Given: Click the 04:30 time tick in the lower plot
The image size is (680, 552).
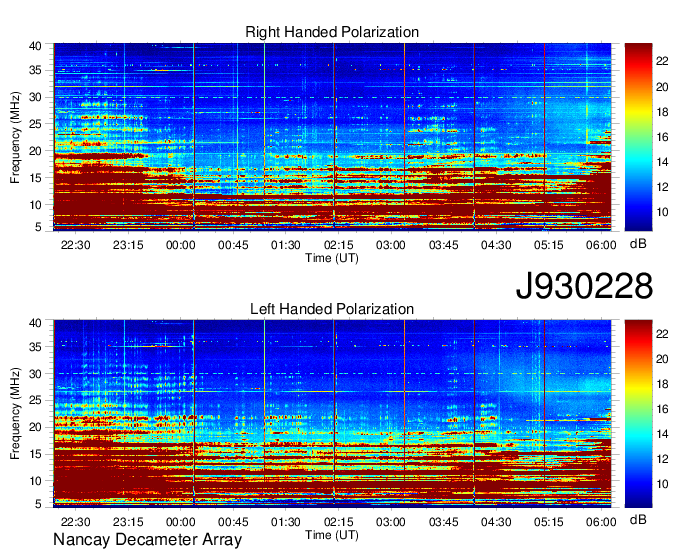Looking at the screenshot, I should (x=496, y=522).
